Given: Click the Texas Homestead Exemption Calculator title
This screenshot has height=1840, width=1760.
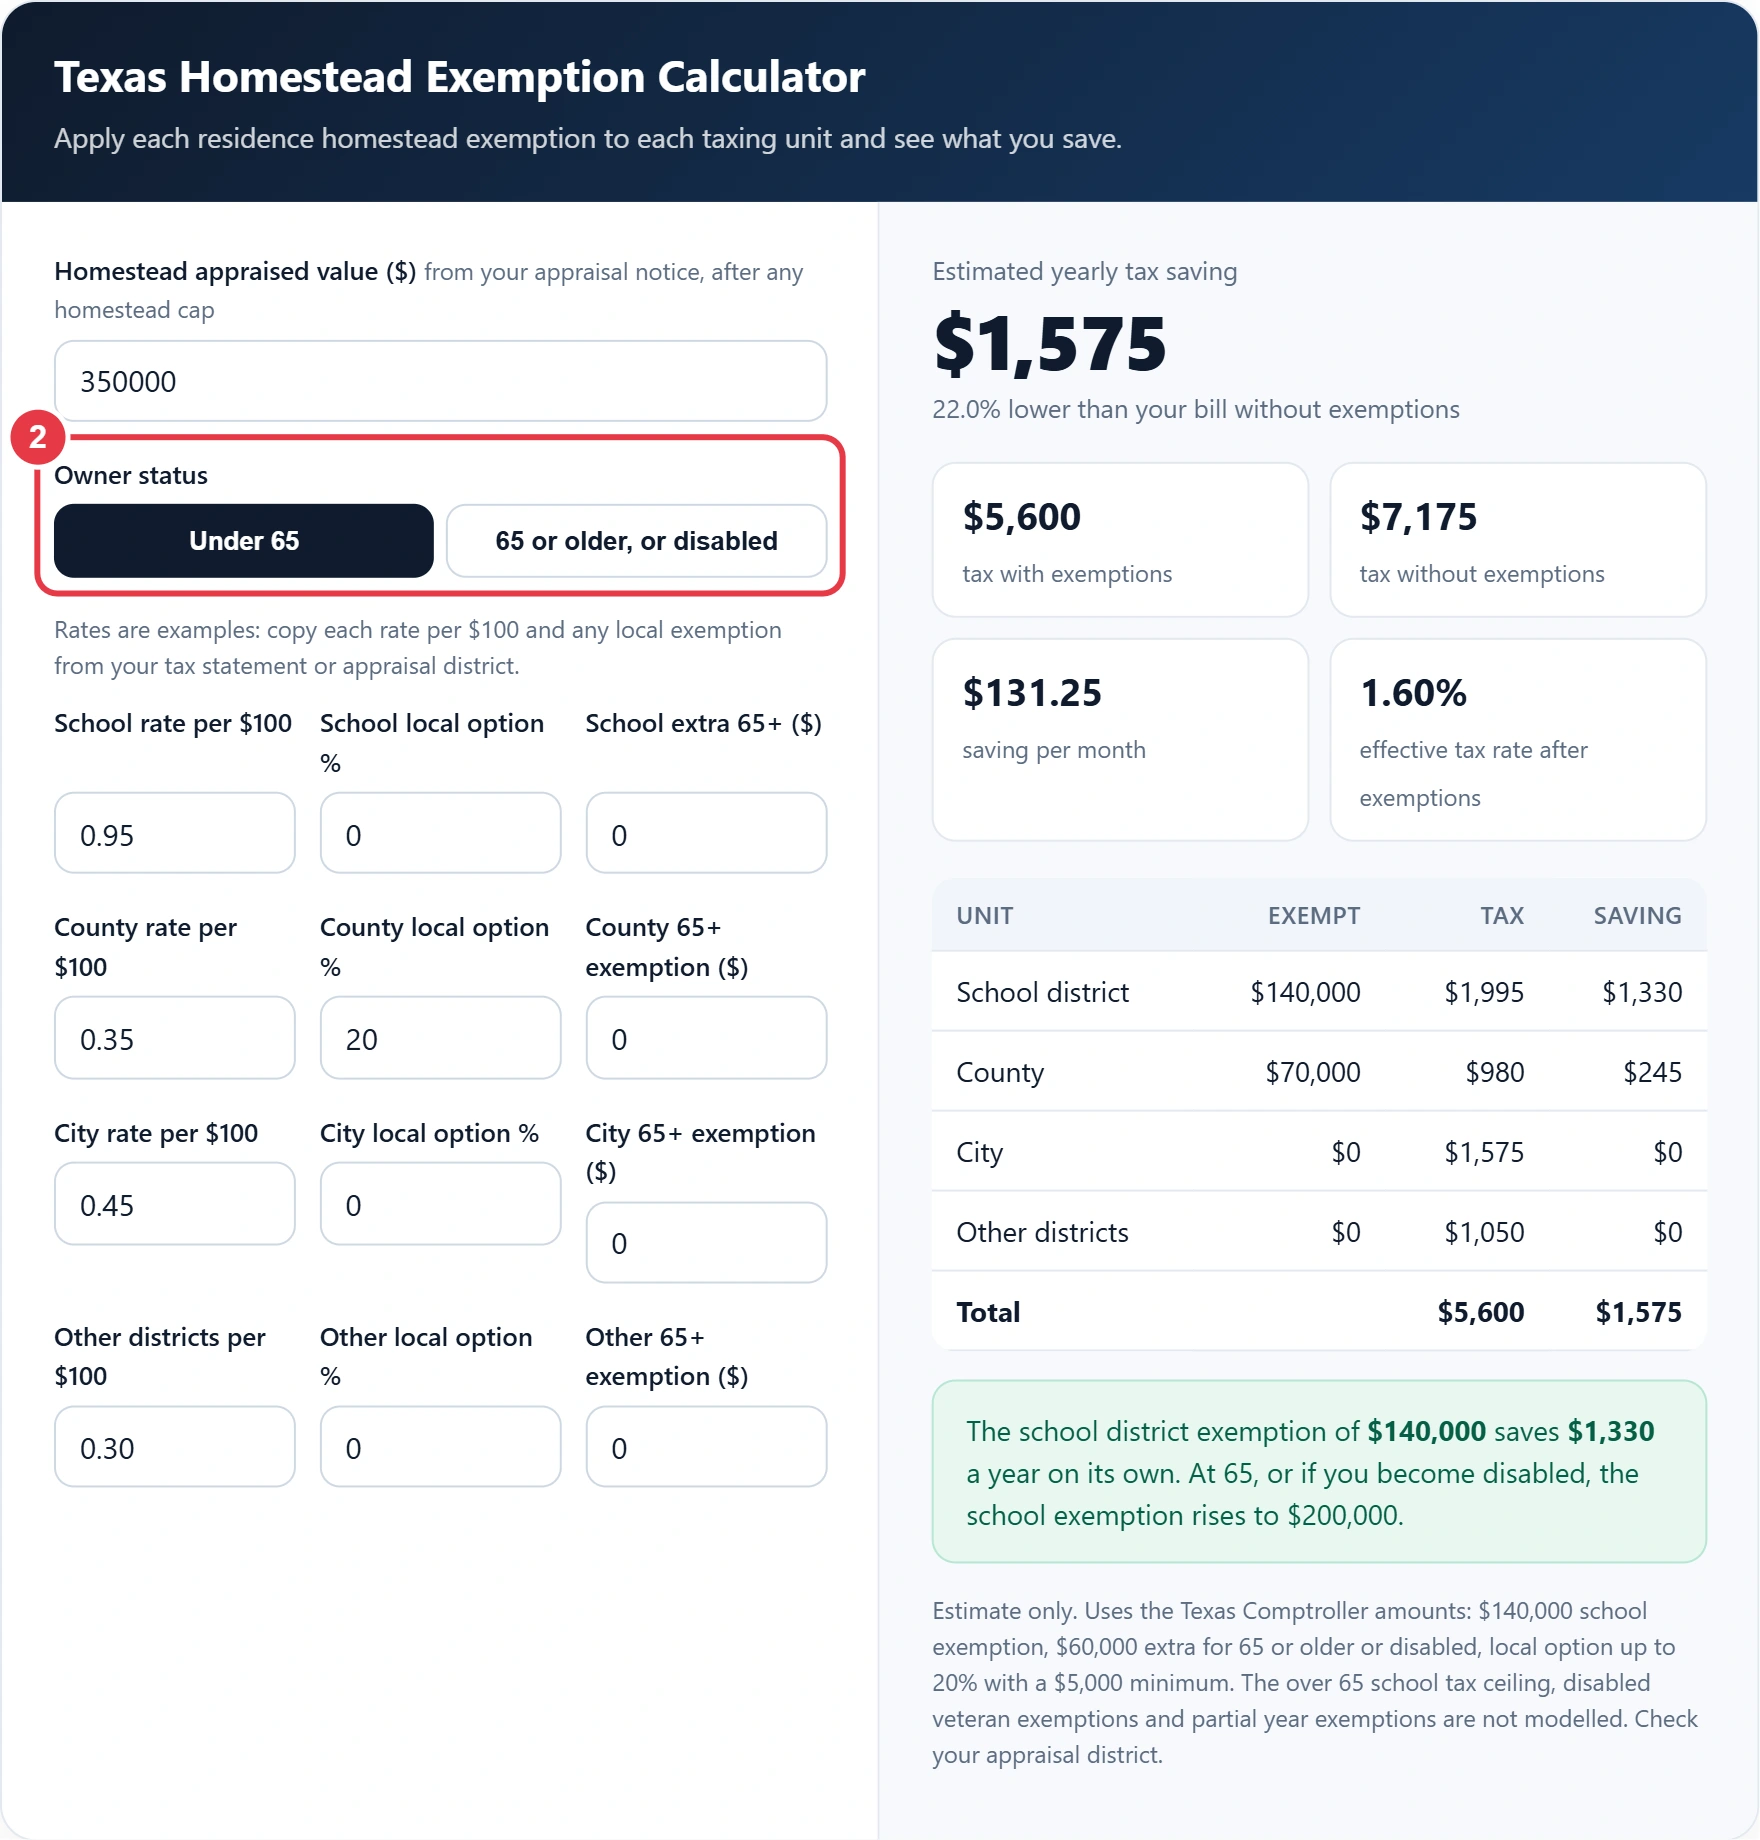Looking at the screenshot, I should [x=459, y=77].
